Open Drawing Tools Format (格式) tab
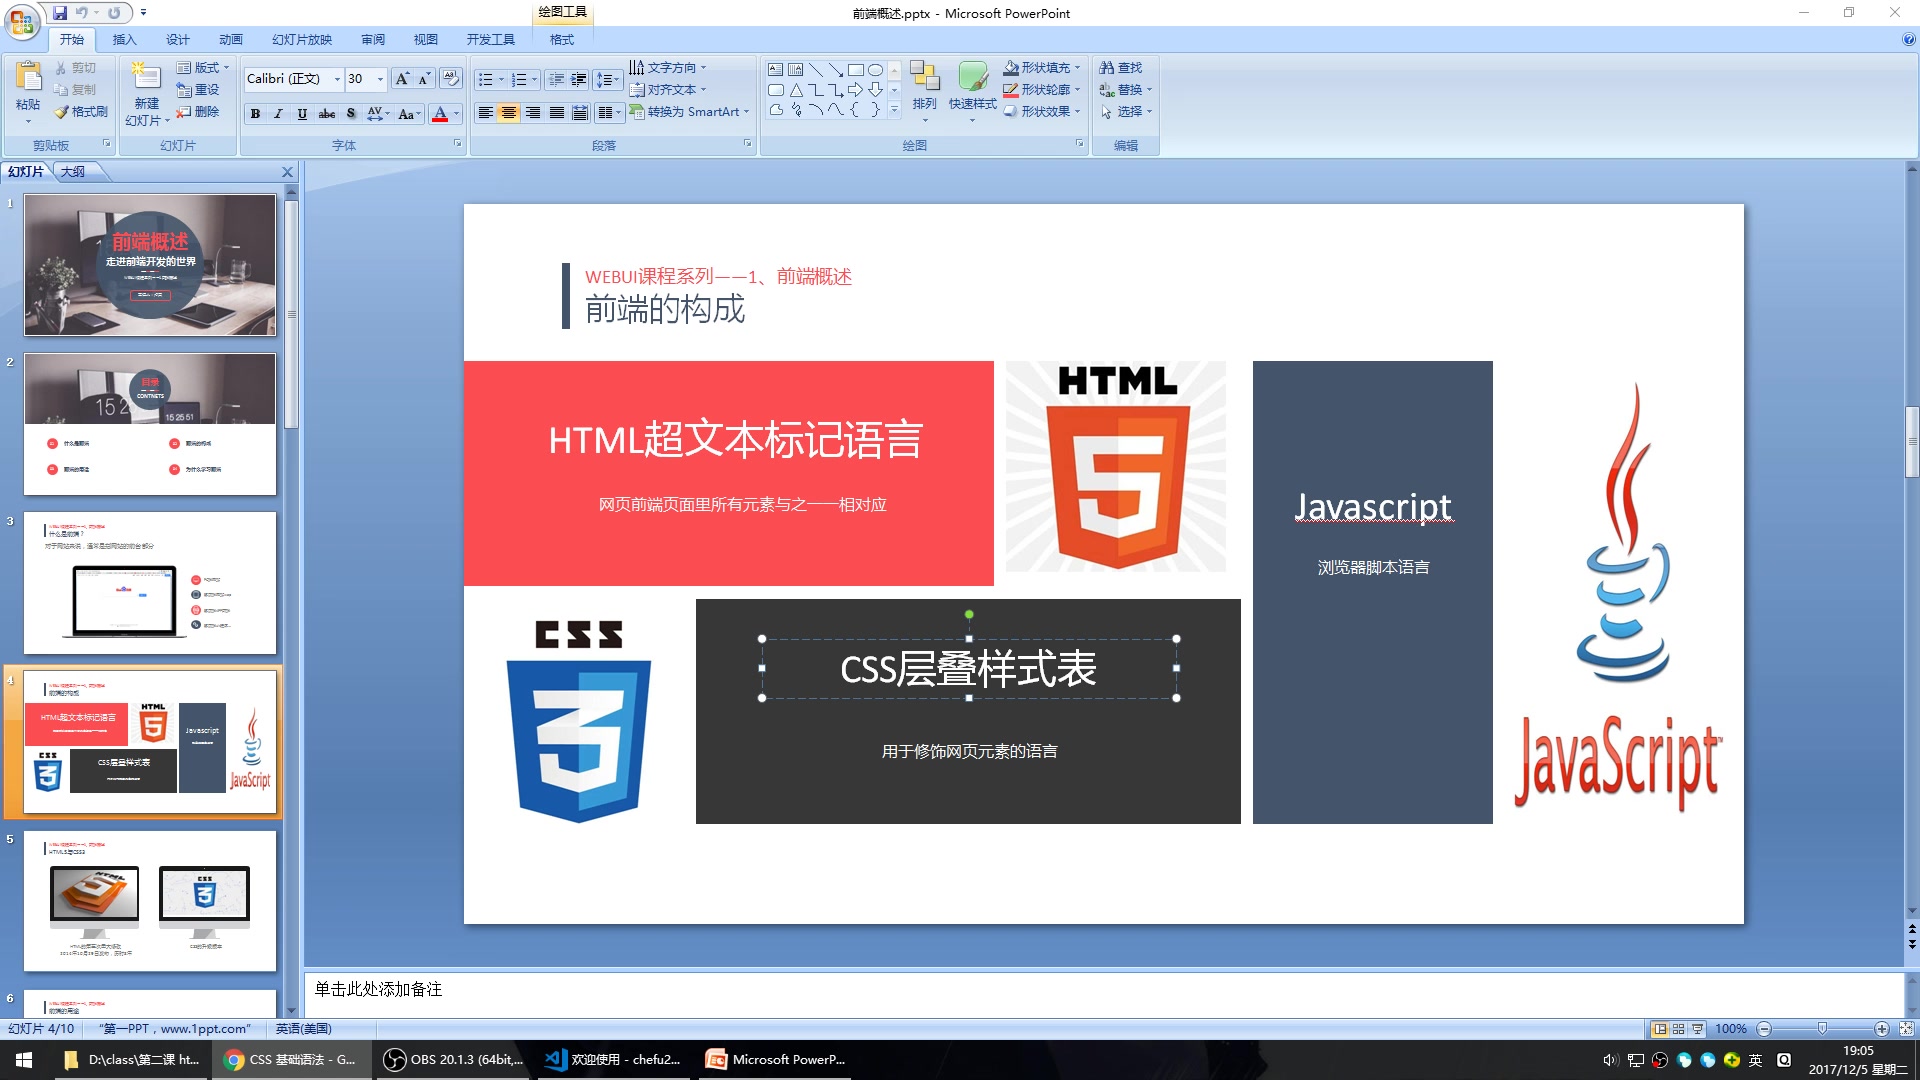 [x=562, y=40]
